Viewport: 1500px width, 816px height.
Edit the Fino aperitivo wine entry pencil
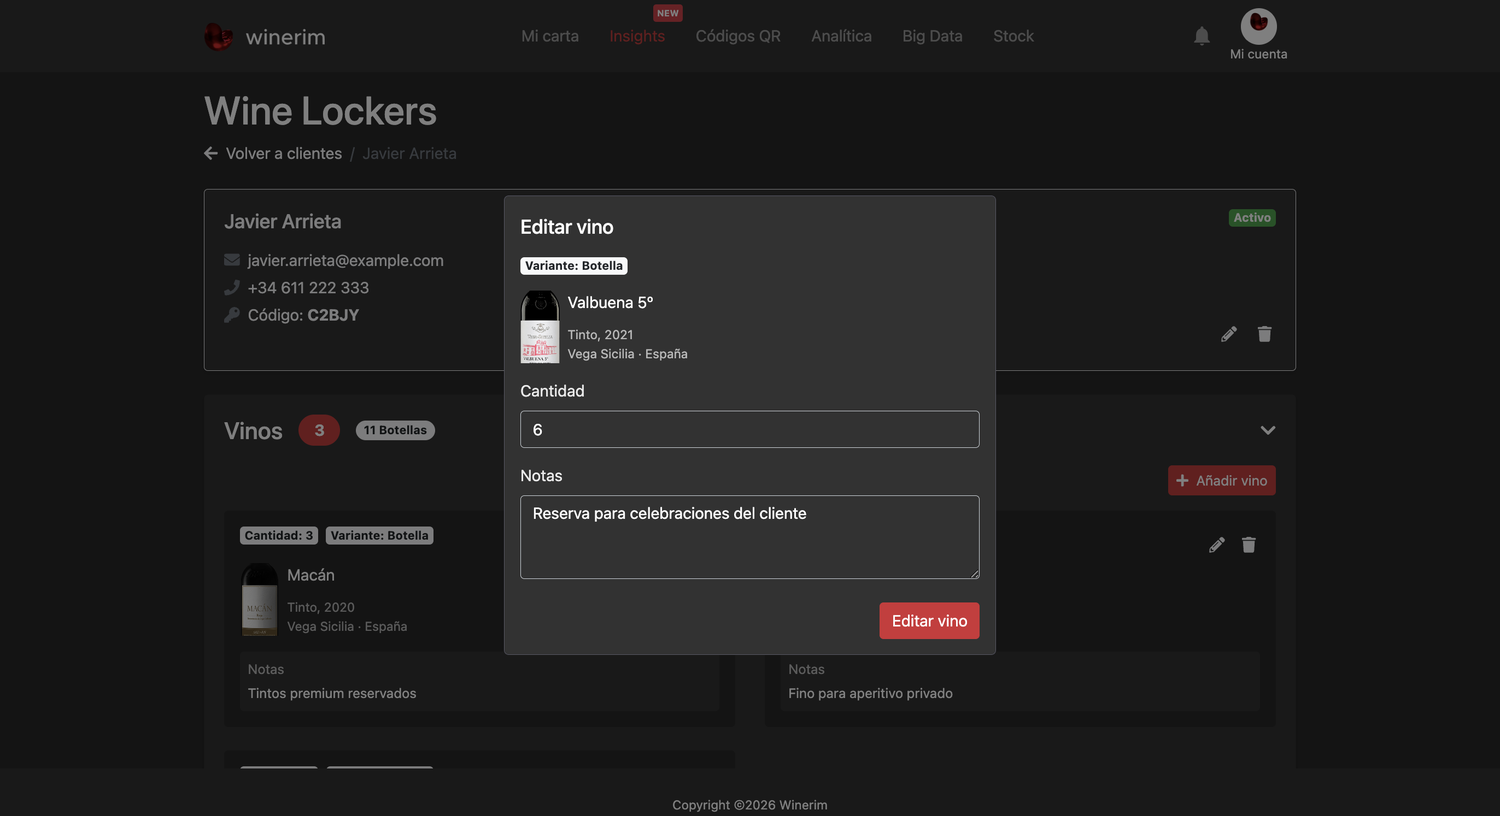(x=1217, y=545)
